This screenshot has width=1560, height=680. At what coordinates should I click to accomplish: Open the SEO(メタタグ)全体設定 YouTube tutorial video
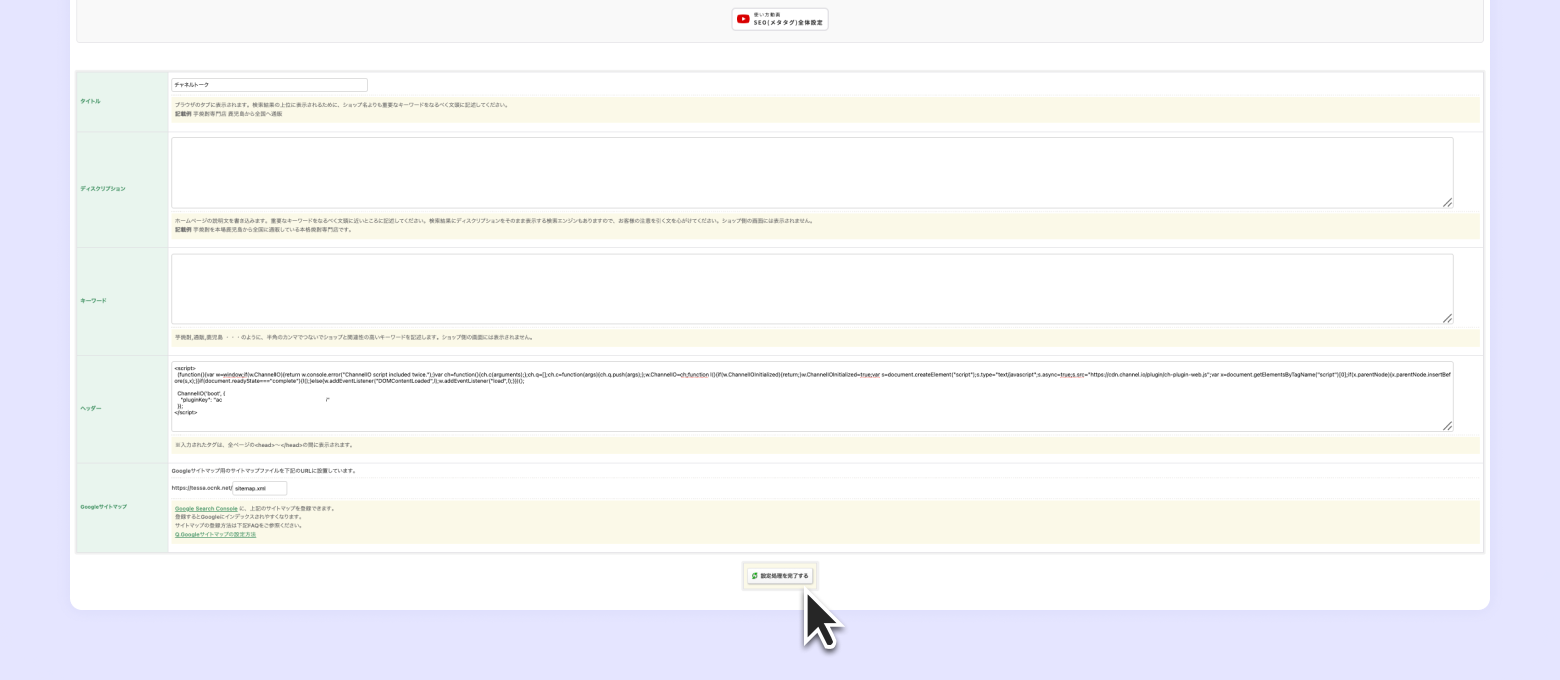tap(780, 19)
